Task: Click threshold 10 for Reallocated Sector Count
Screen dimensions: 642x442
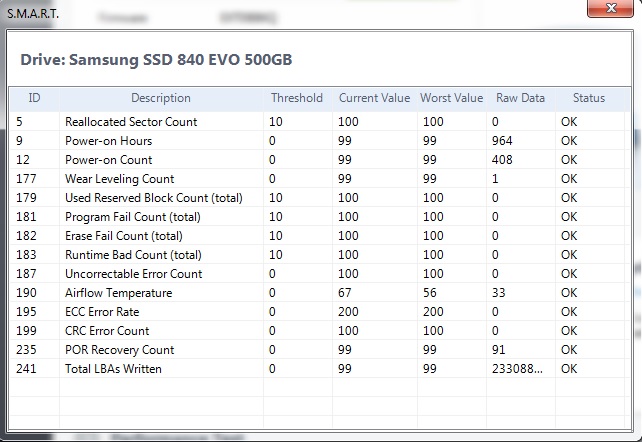Action: [276, 122]
